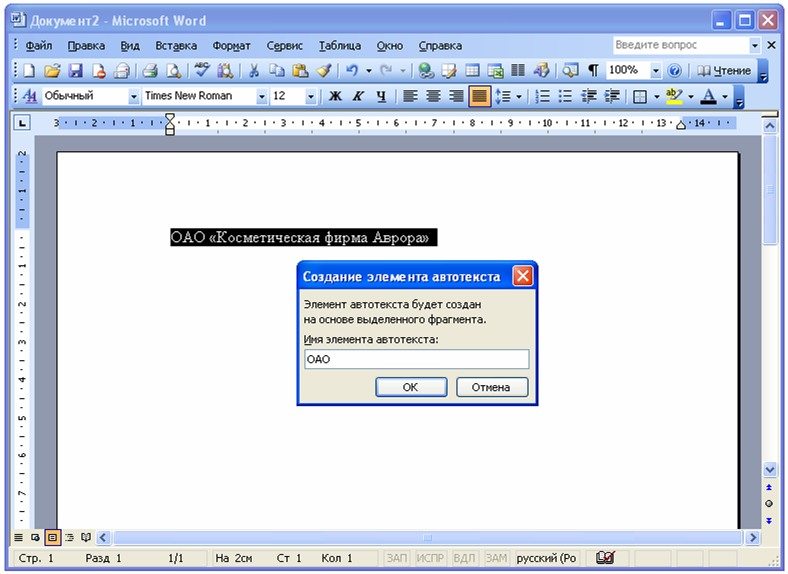Open the Файл menu
Image resolution: width=788 pixels, height=574 pixels.
[x=39, y=46]
